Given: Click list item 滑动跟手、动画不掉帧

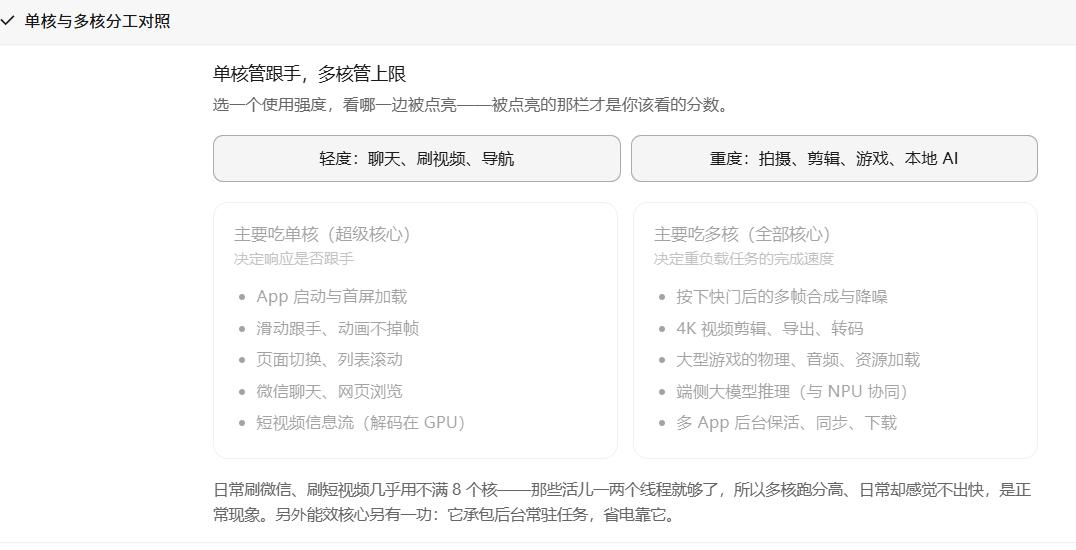Looking at the screenshot, I should click(338, 328).
